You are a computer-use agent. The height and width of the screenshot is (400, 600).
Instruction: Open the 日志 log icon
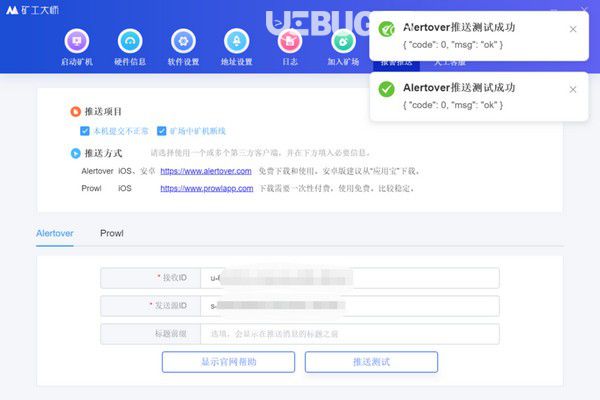pos(290,41)
